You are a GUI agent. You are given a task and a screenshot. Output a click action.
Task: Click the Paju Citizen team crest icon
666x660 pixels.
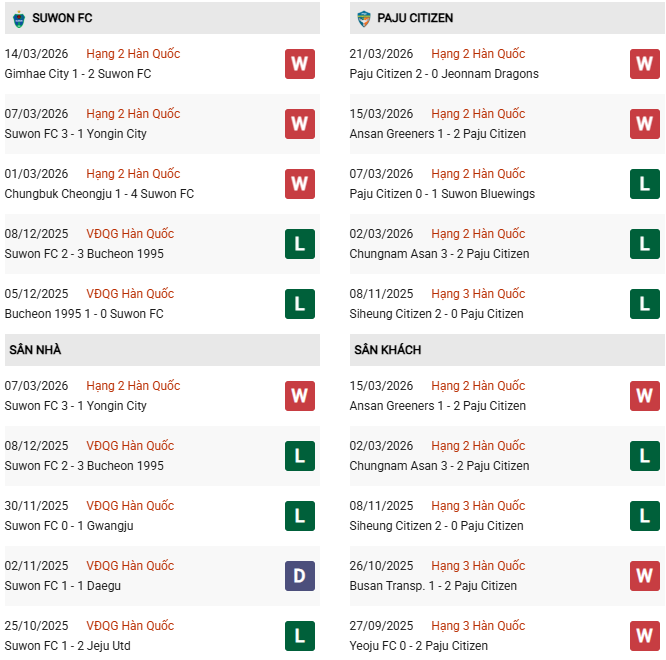tap(364, 18)
